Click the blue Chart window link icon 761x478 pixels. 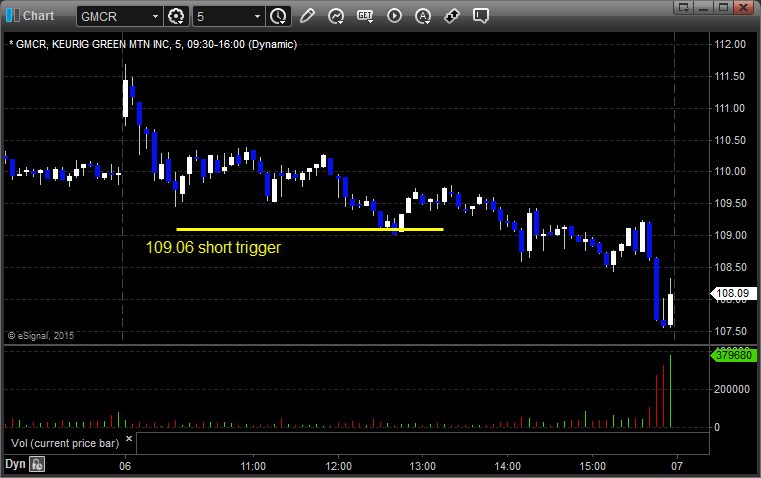point(12,16)
